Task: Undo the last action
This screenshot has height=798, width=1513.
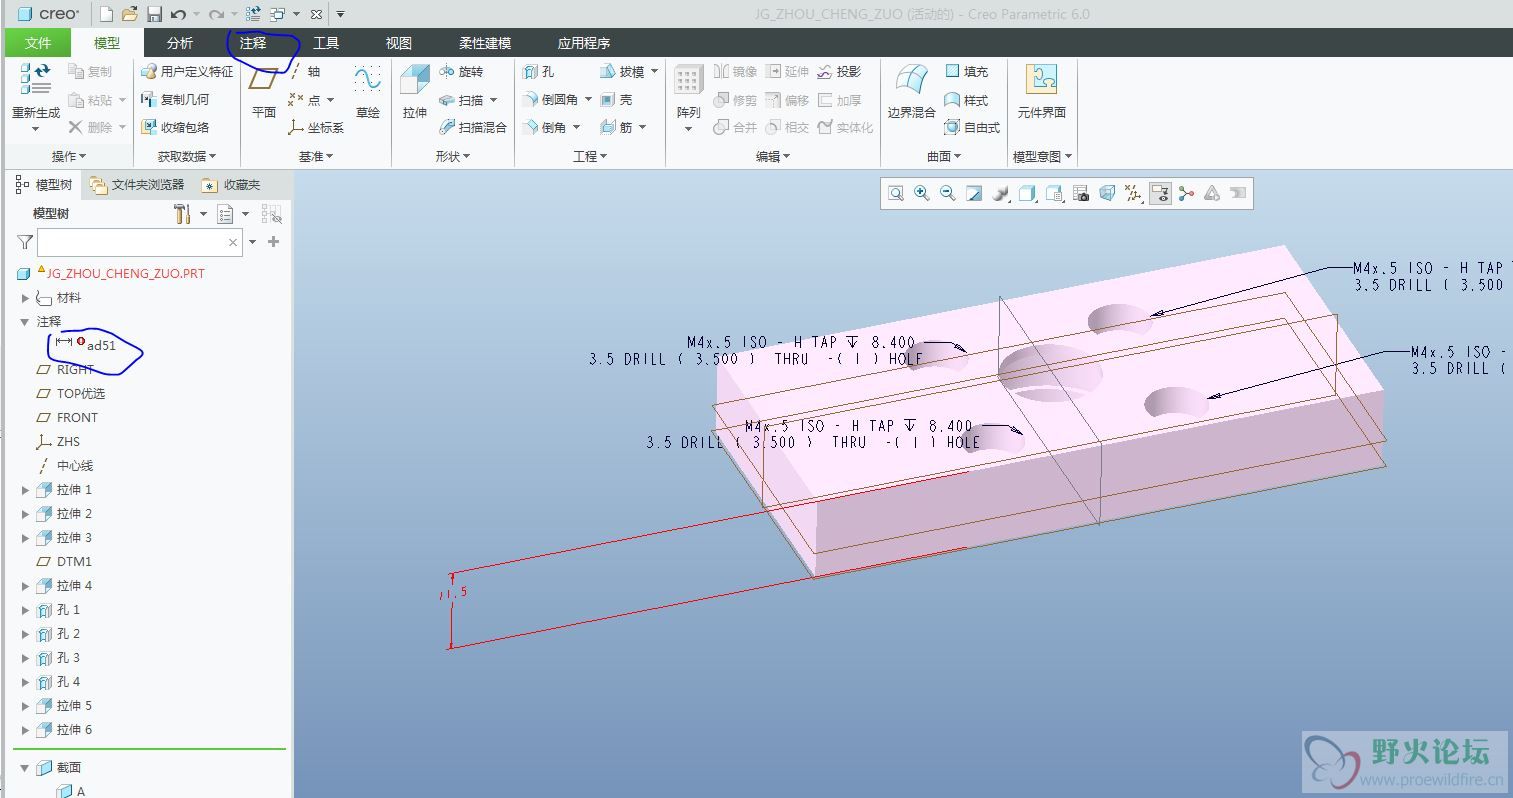Action: pos(178,14)
